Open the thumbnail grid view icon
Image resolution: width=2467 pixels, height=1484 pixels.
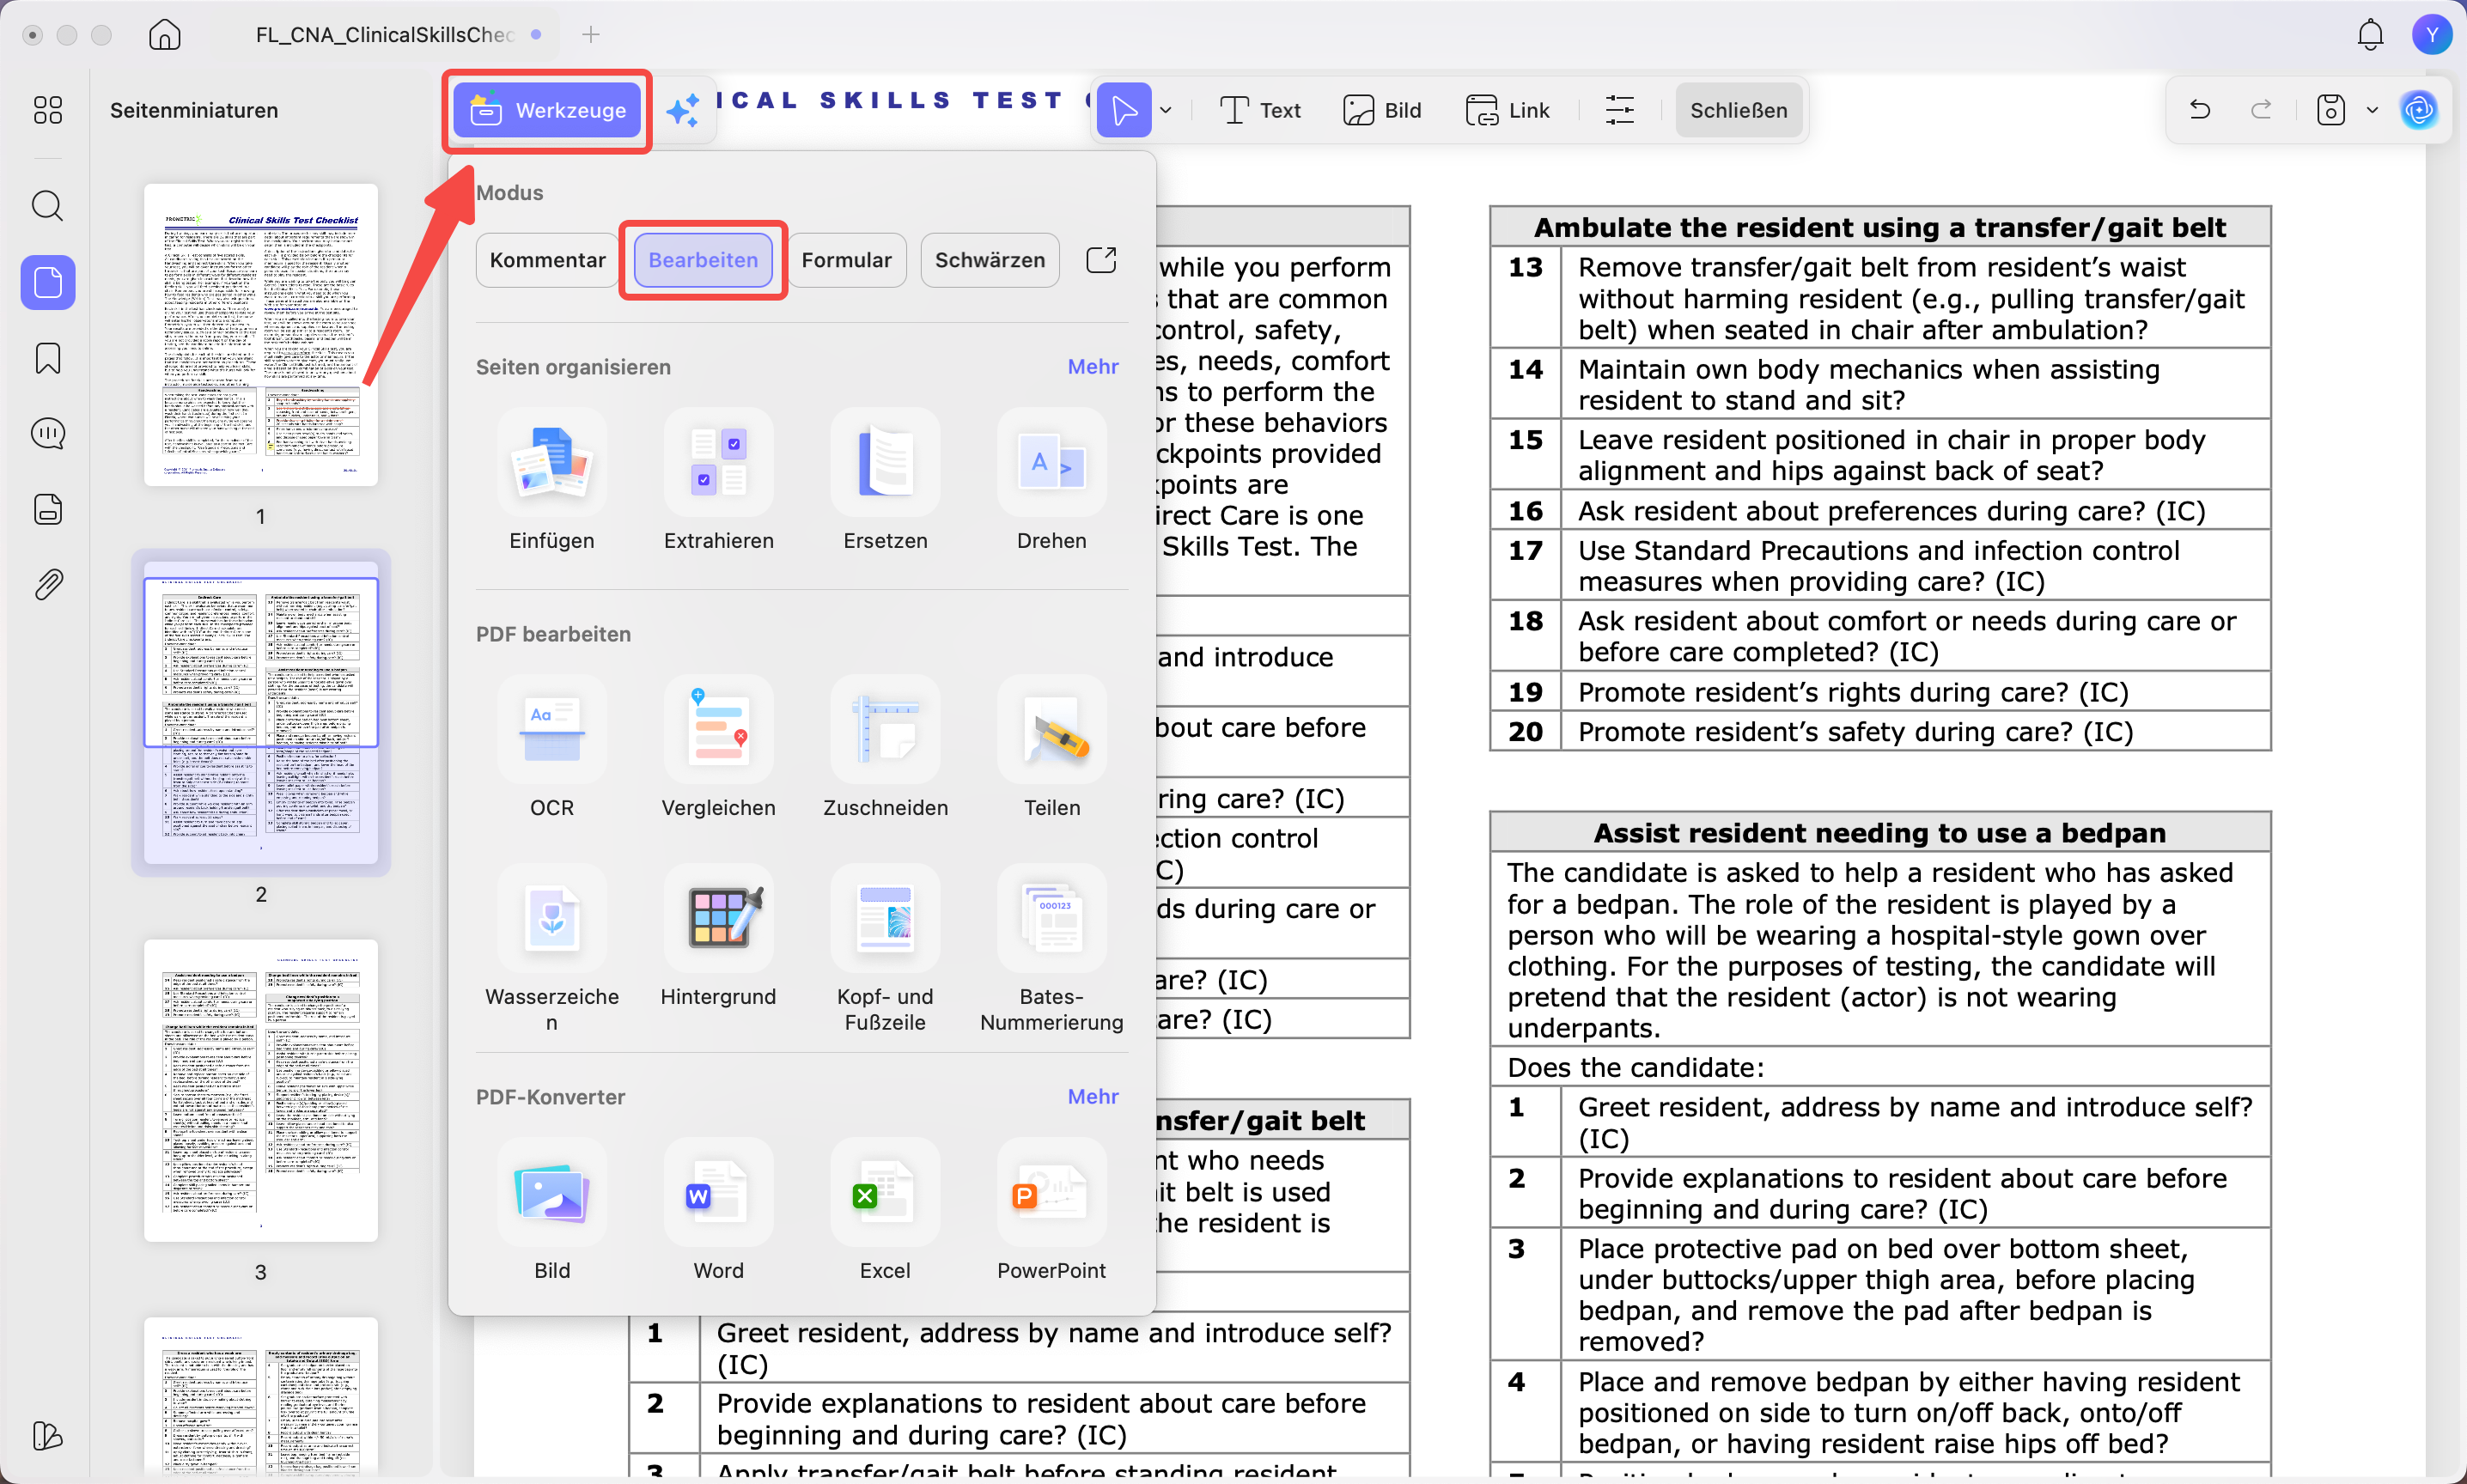(x=47, y=110)
